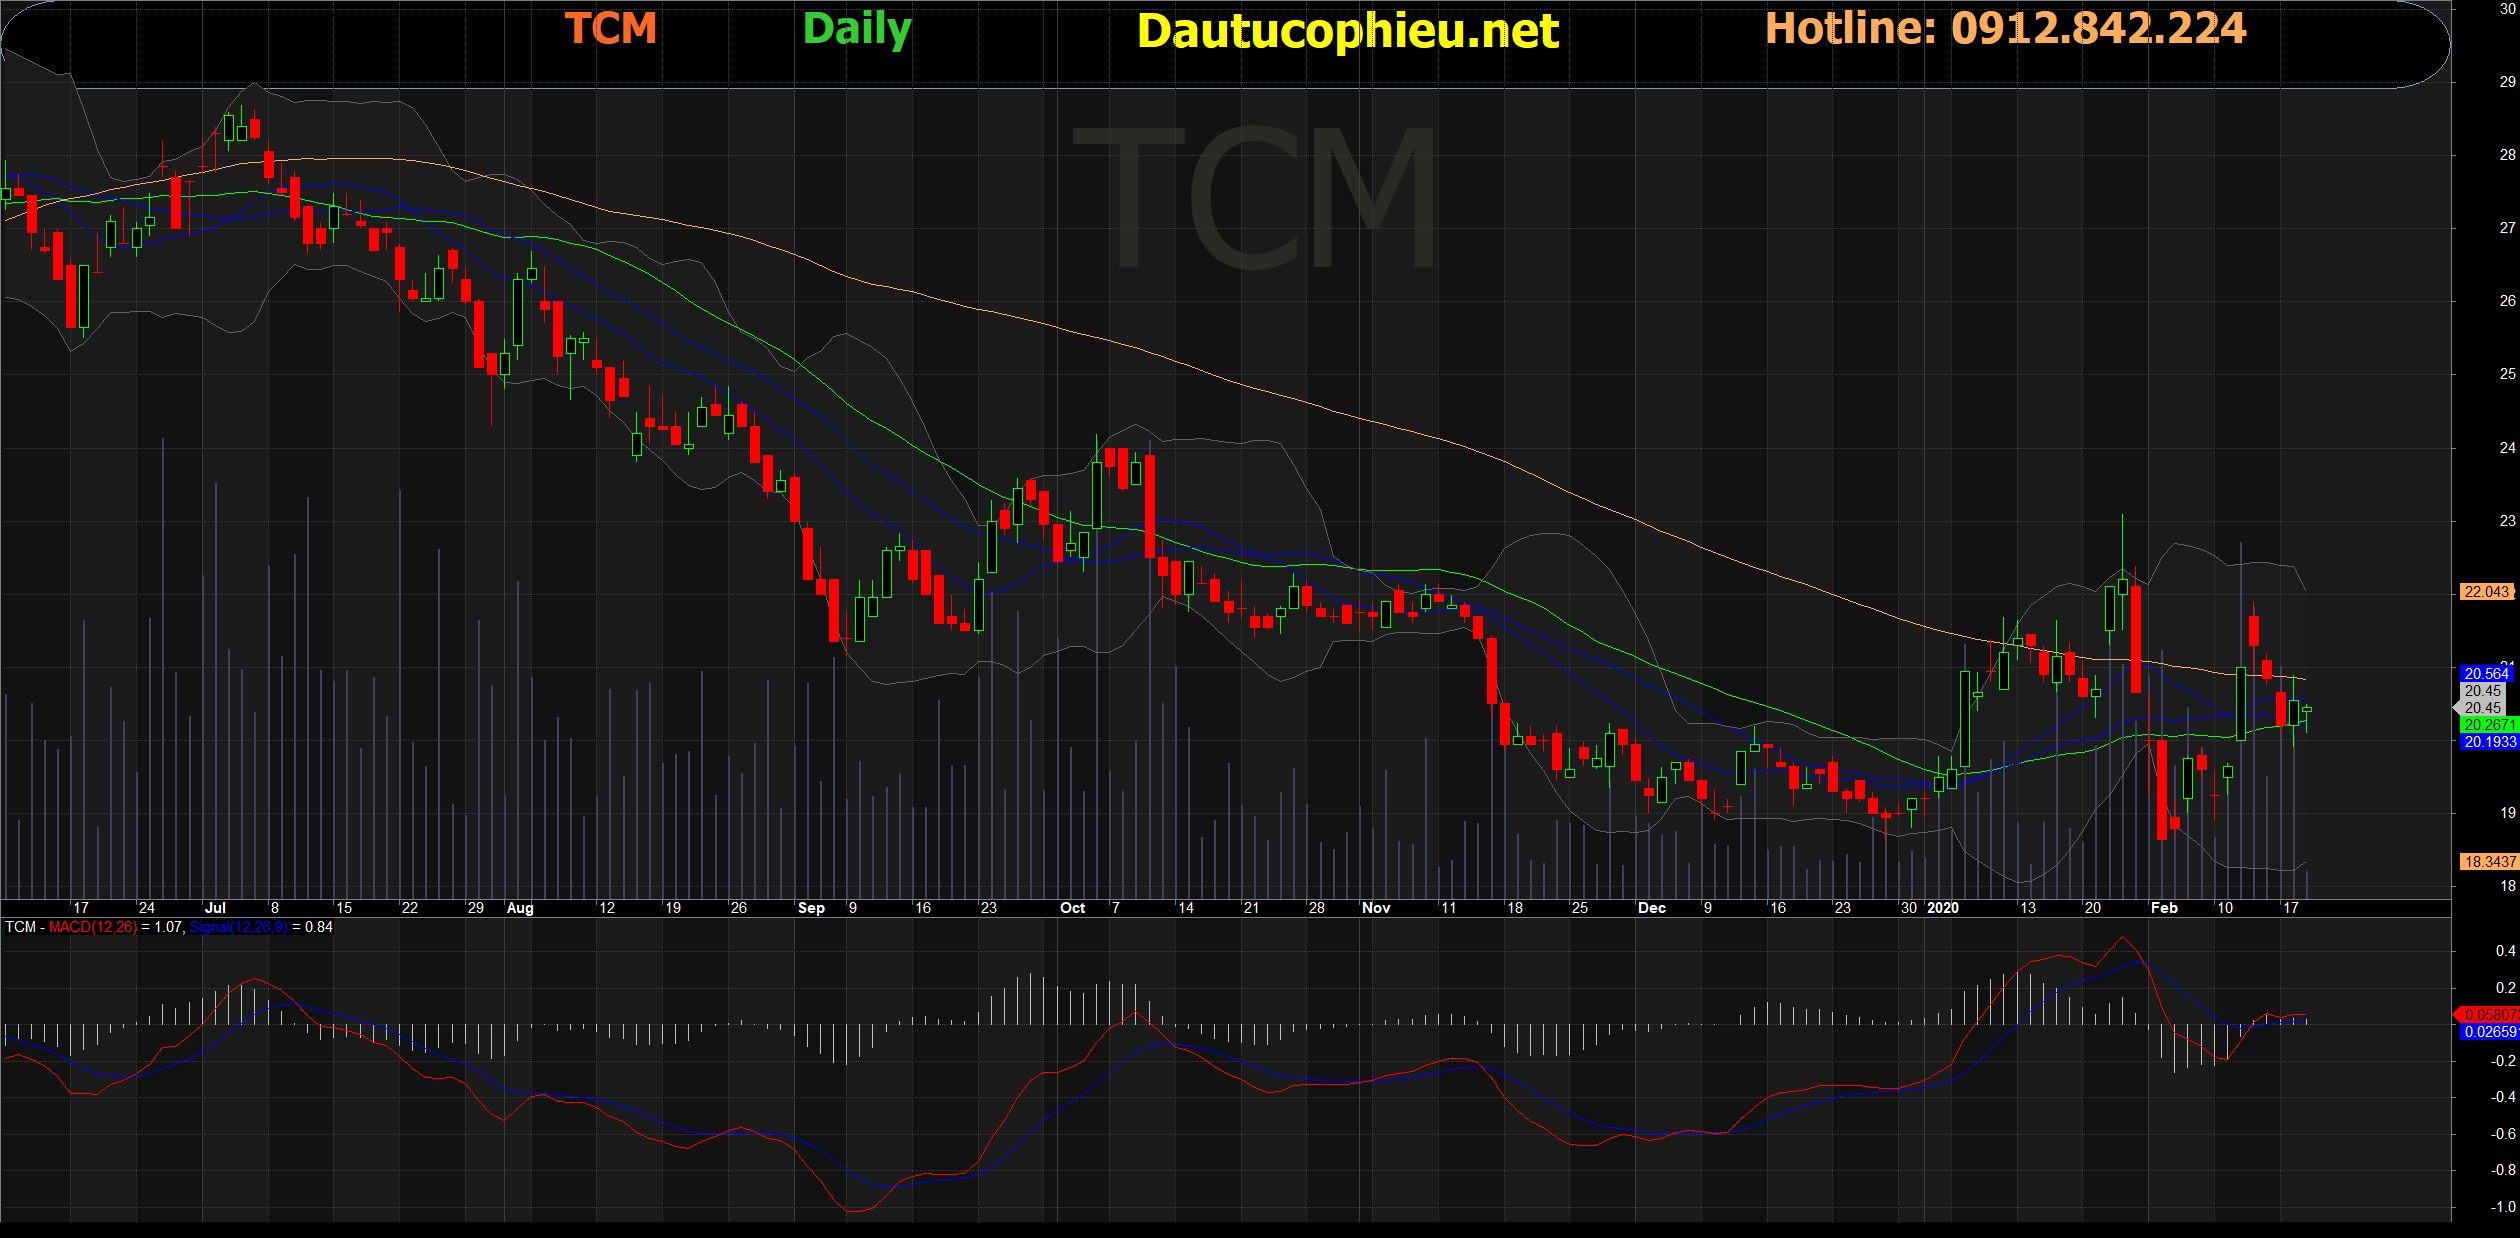Click the blue 20.1933 price tag
Image resolution: width=2520 pixels, height=1238 pixels.
(2487, 742)
